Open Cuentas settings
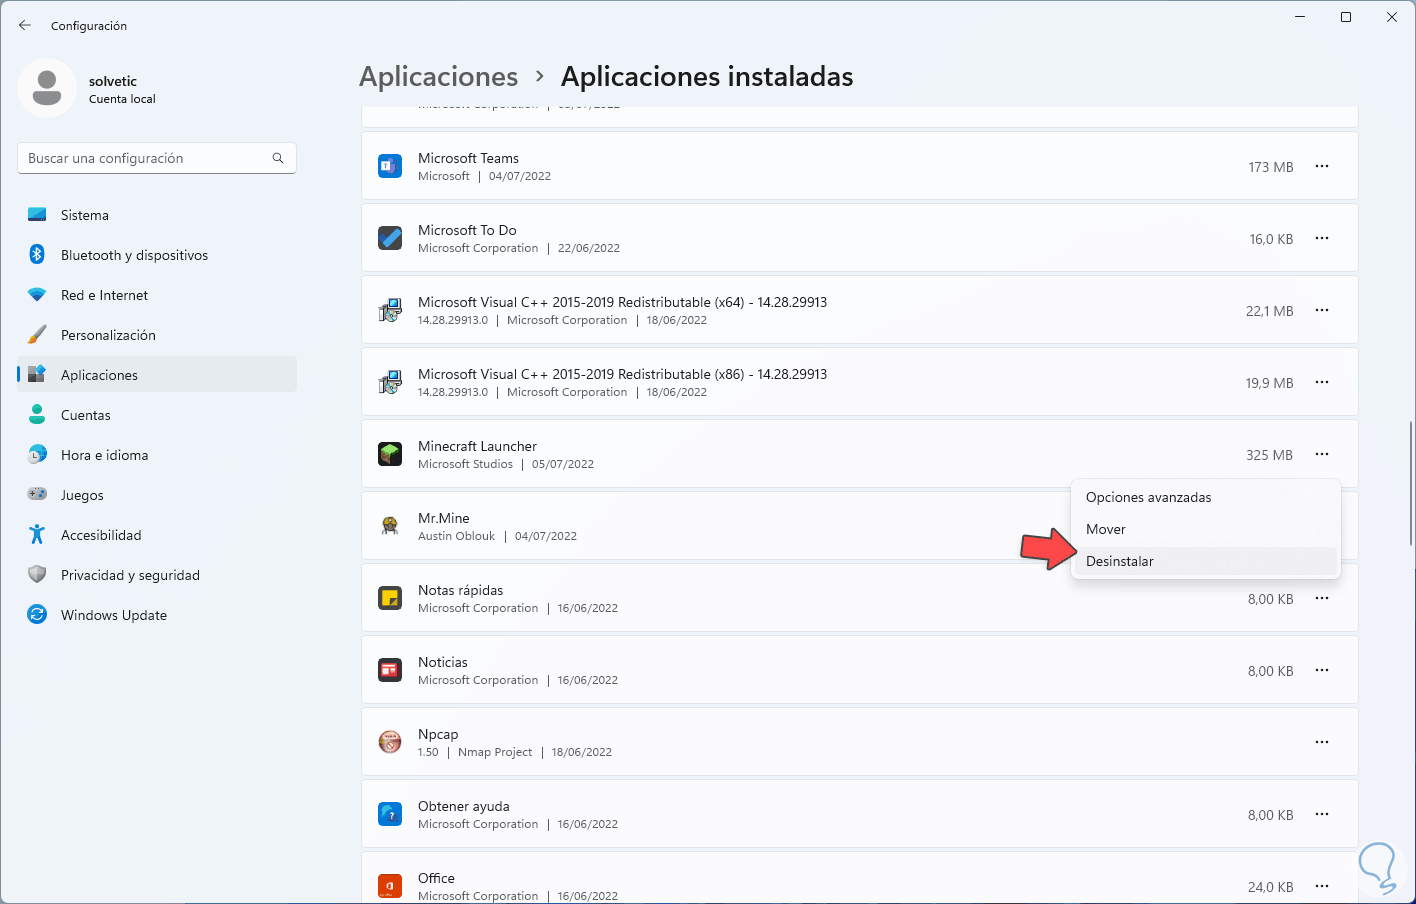The width and height of the screenshot is (1416, 904). click(x=157, y=415)
